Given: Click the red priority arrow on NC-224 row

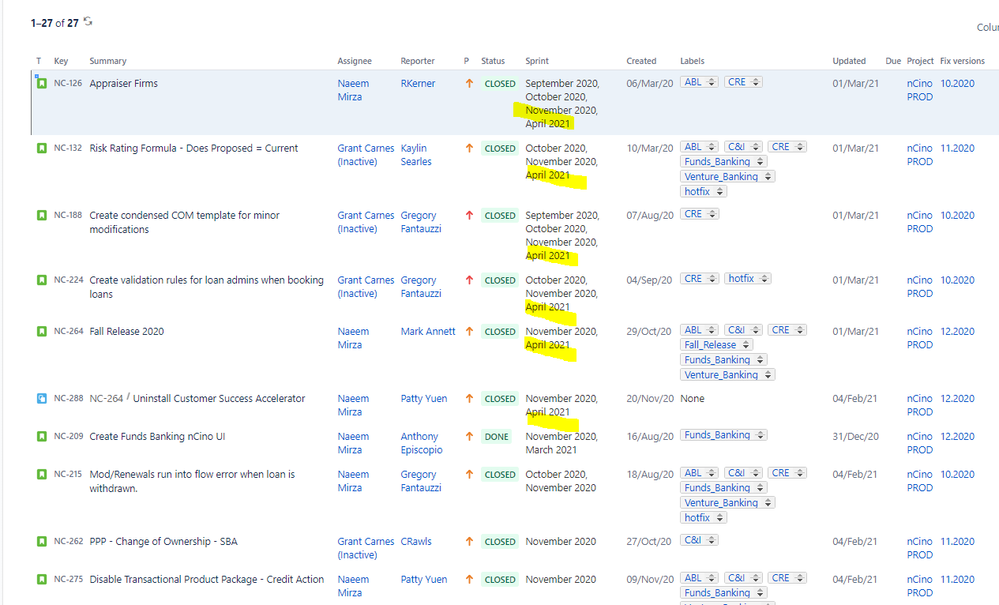Looking at the screenshot, I should click(470, 280).
